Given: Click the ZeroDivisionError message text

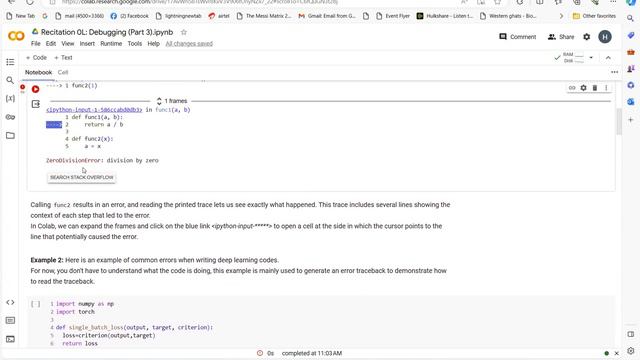Looking at the screenshot, I should tap(102, 160).
